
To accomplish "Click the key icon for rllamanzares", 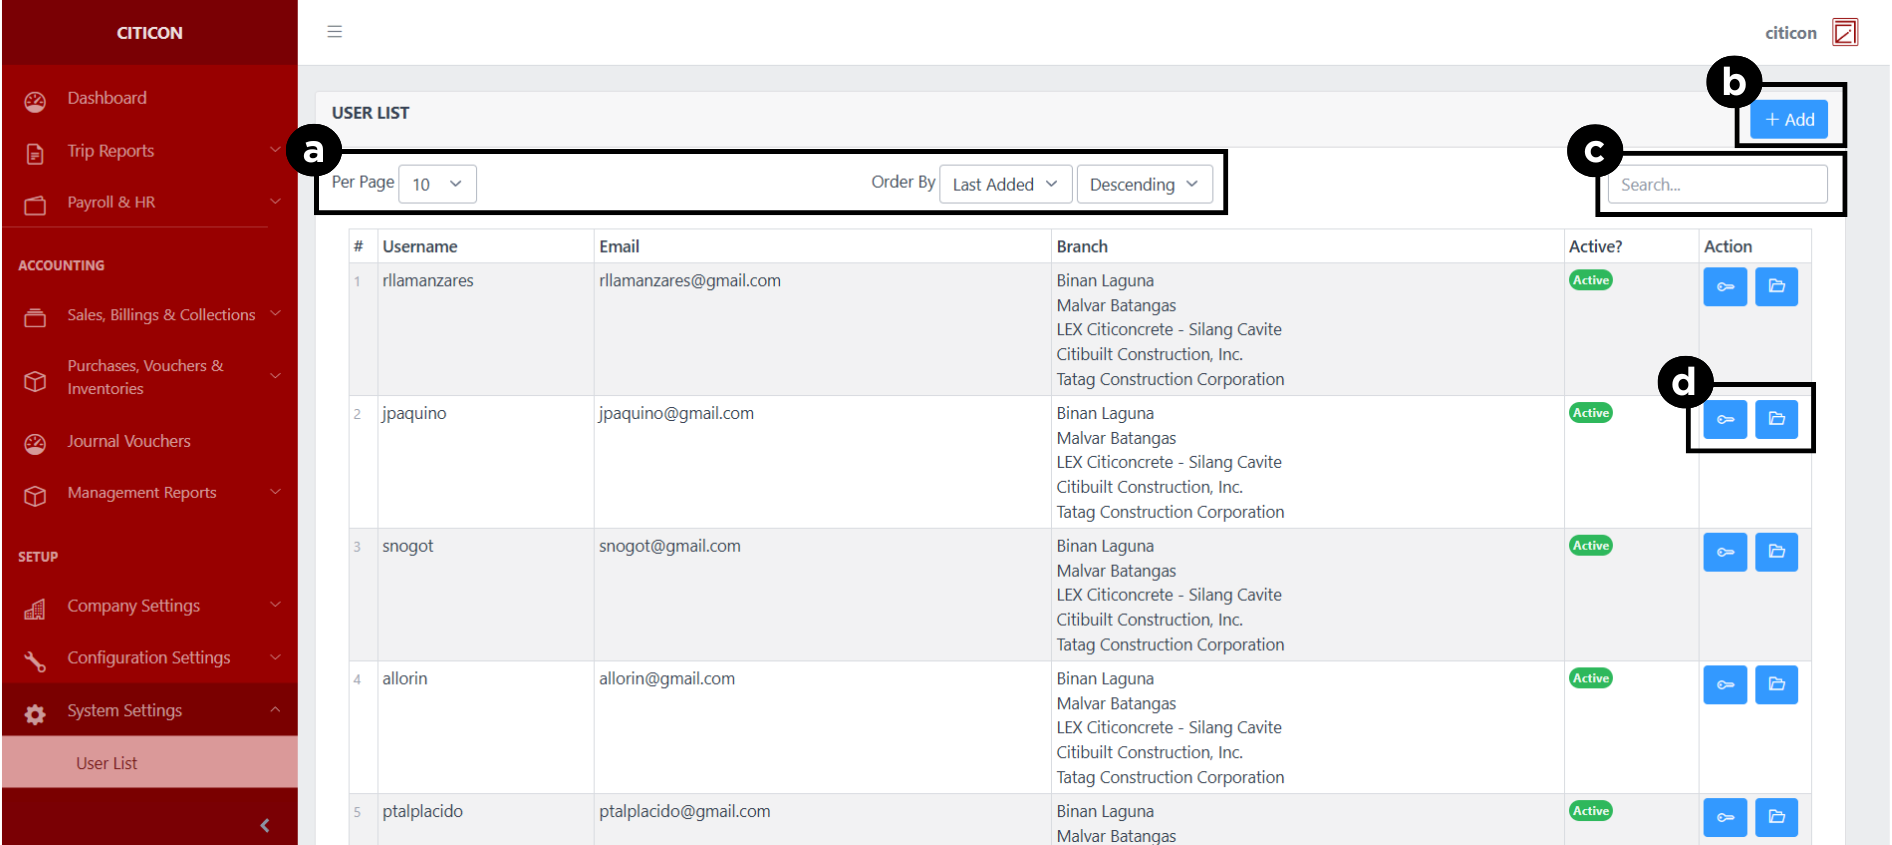I will point(1725,287).
